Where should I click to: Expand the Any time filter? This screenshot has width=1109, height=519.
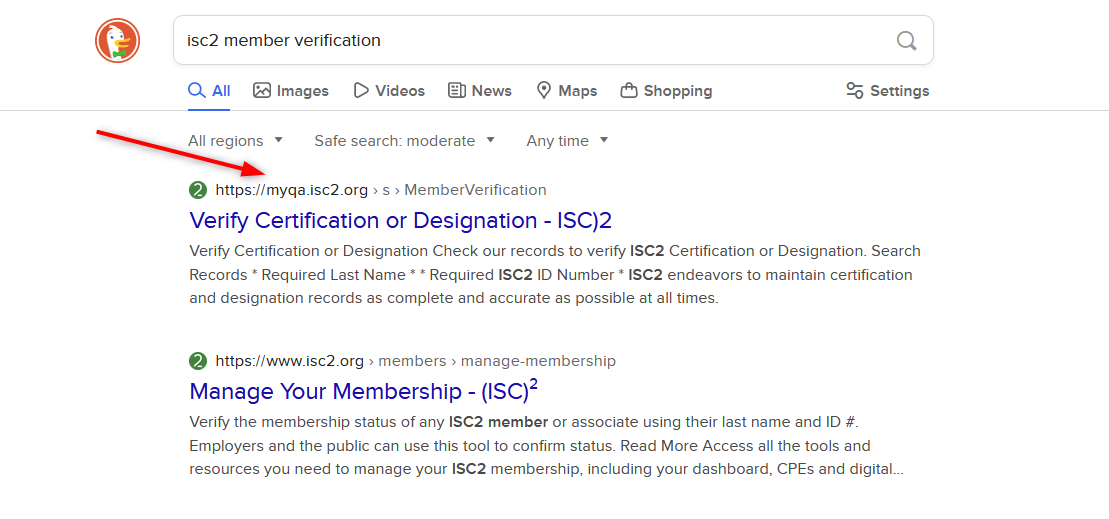pyautogui.click(x=567, y=141)
